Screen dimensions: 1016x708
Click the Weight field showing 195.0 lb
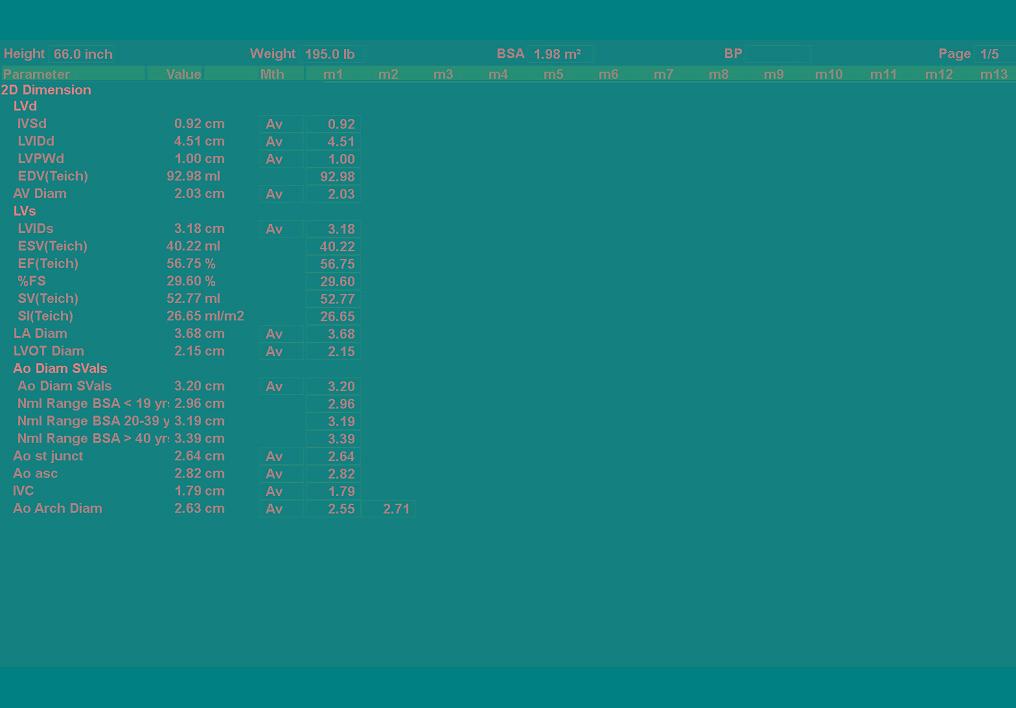click(330, 54)
